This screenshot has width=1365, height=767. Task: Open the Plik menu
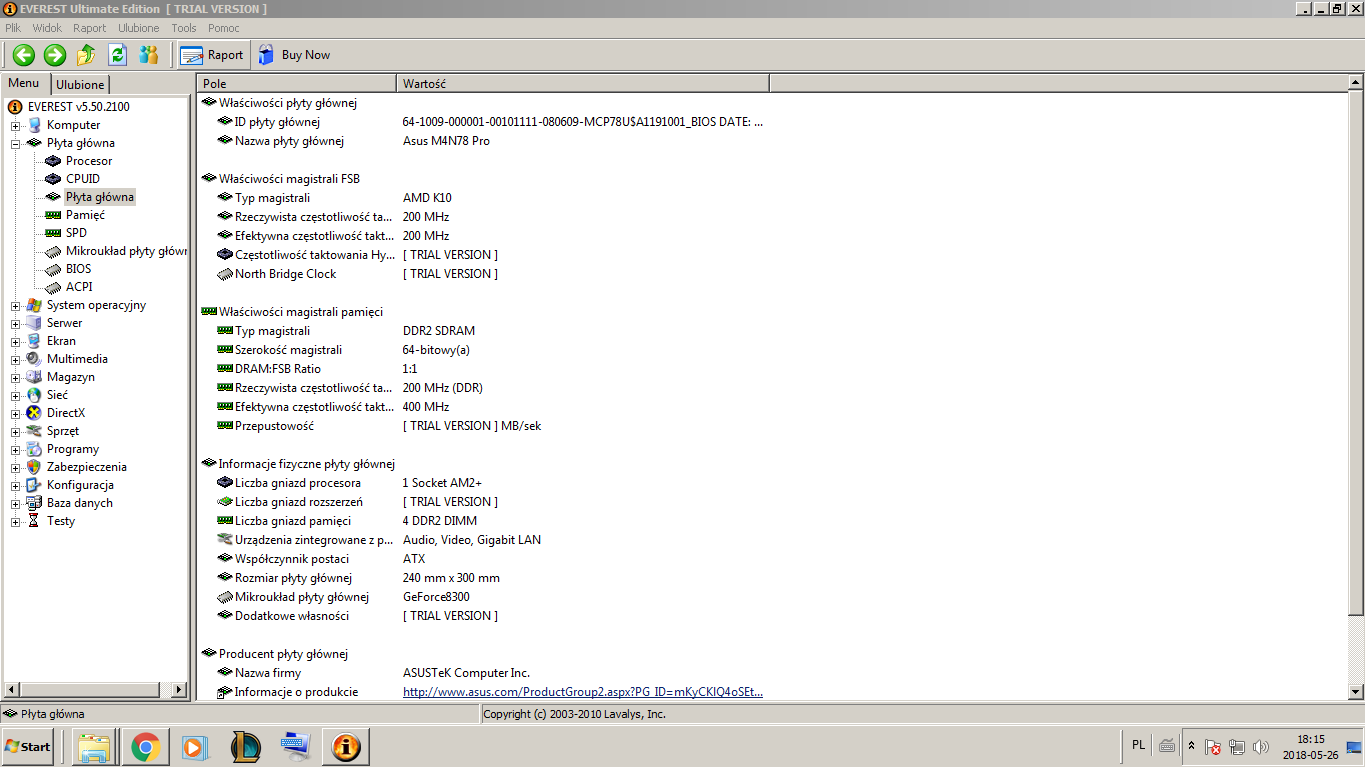[x=13, y=28]
